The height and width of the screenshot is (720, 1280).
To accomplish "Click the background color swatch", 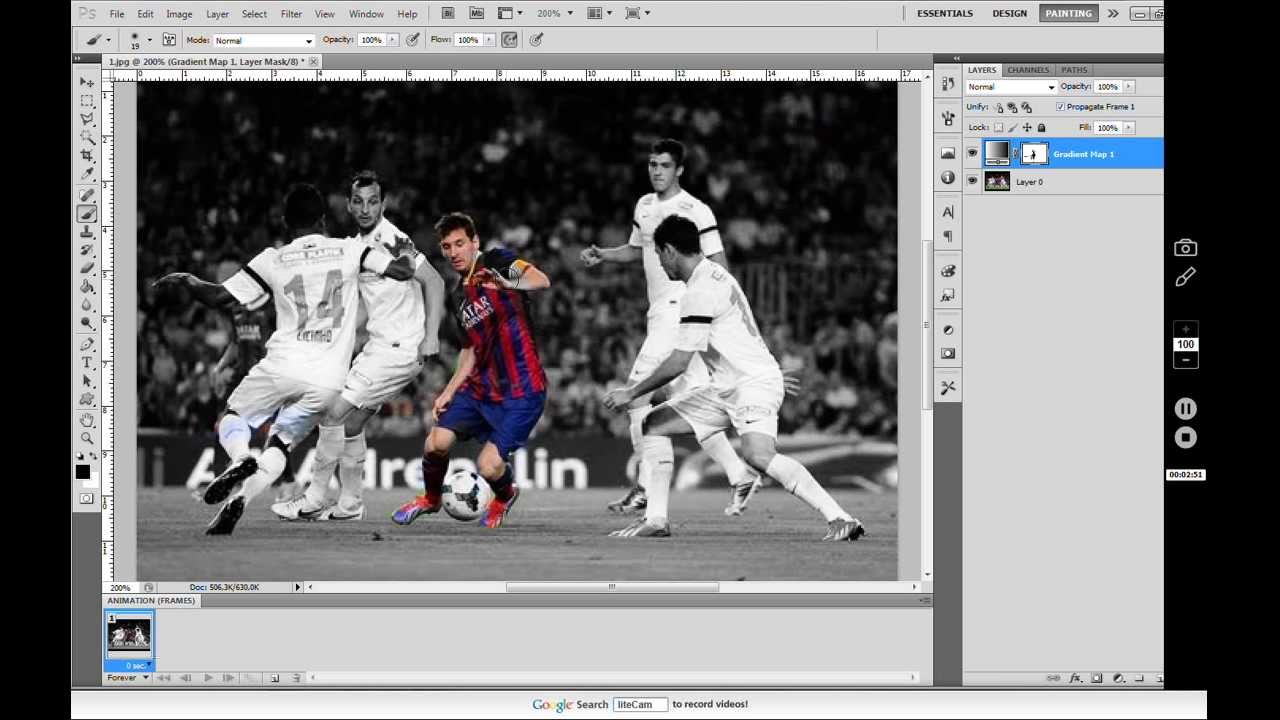I will pos(93,482).
